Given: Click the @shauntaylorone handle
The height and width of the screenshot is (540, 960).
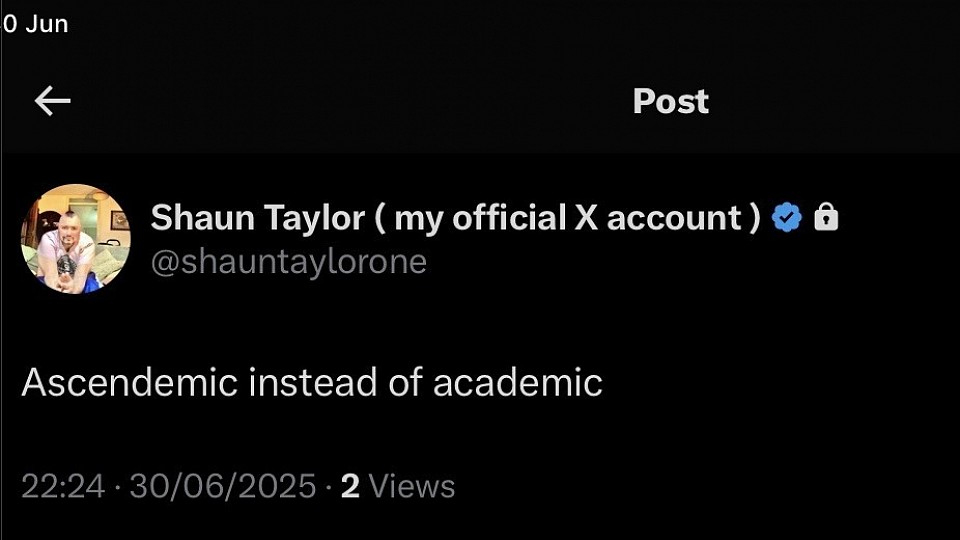Looking at the screenshot, I should pos(288,261).
